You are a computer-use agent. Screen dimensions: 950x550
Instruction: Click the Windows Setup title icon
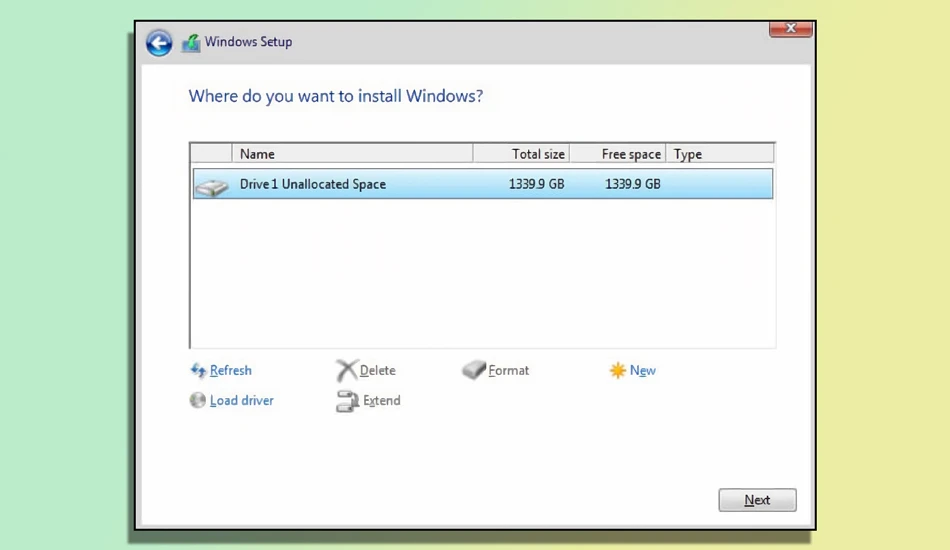point(191,43)
